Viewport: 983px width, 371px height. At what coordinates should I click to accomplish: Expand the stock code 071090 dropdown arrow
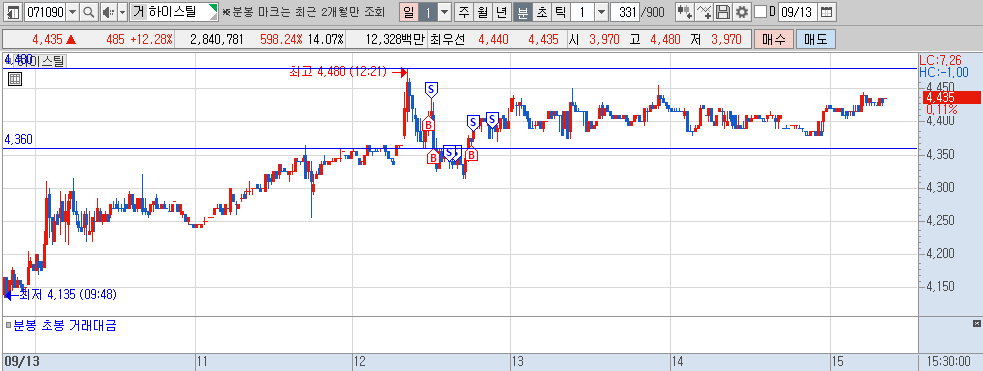click(72, 11)
